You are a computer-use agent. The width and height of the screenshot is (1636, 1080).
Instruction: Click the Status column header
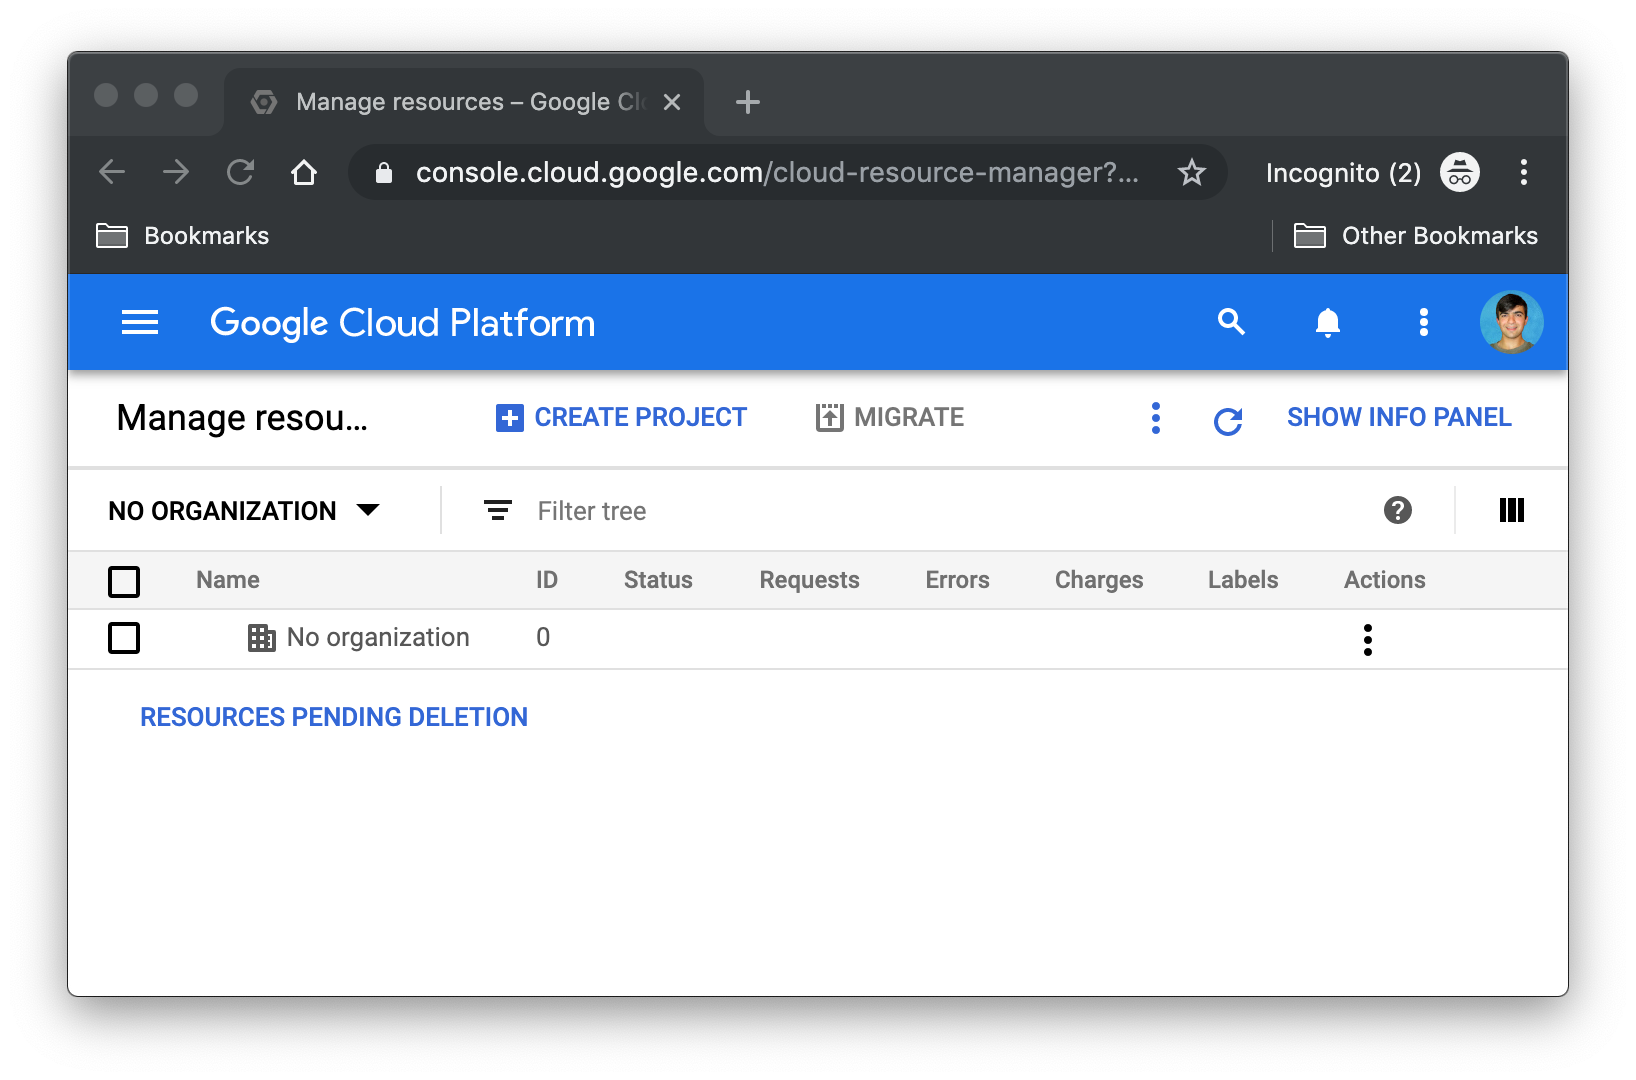click(x=658, y=580)
